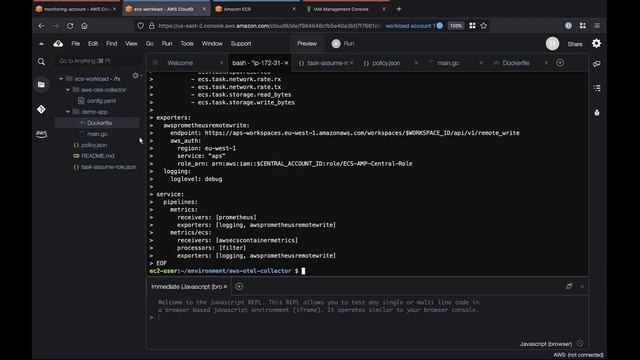Select Dockerfile in file tree
This screenshot has height=360, width=640.
coord(99,123)
